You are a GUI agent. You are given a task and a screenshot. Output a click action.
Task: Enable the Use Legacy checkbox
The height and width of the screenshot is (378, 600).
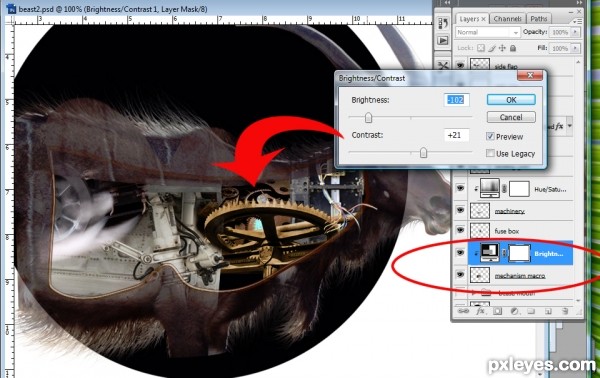(490, 153)
